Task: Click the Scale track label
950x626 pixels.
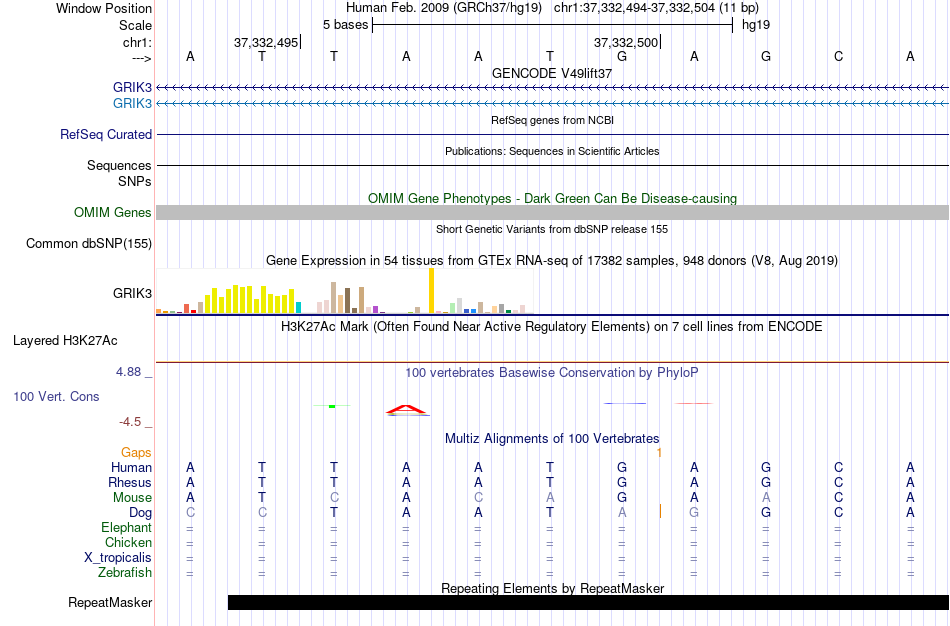Action: [135, 25]
